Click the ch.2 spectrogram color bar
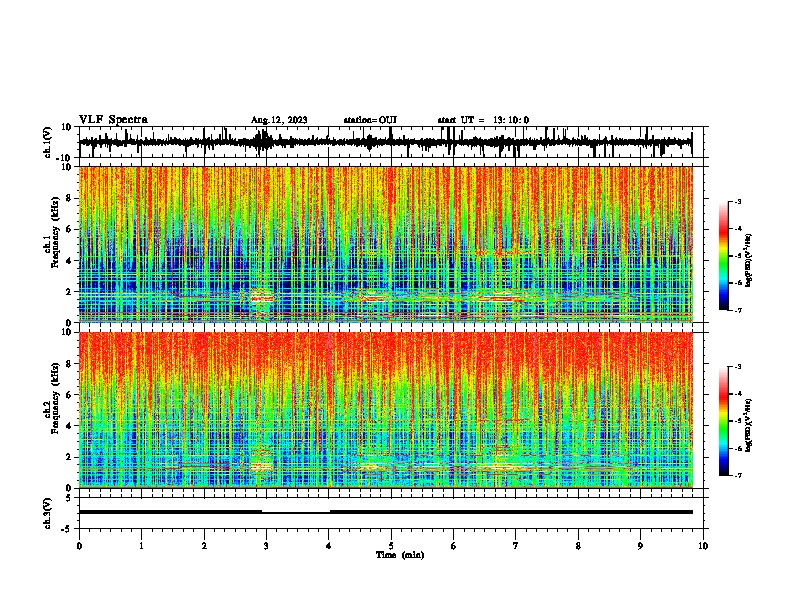Screen dimensions: 792x612 pos(723,421)
